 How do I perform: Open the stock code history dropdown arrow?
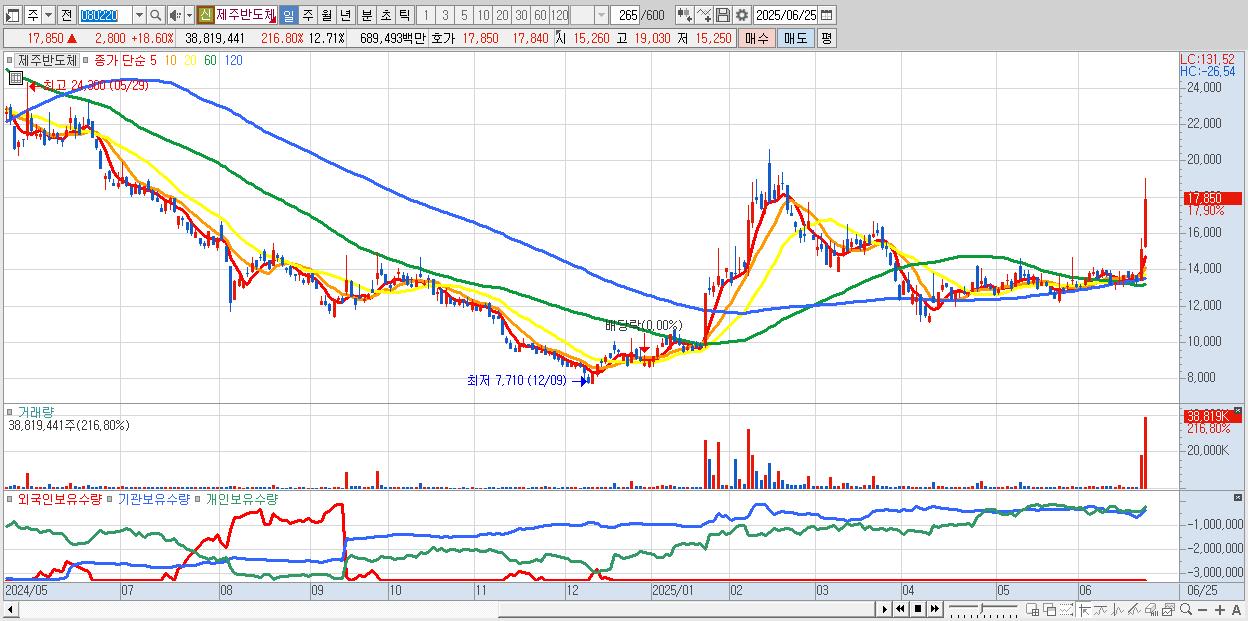point(139,15)
